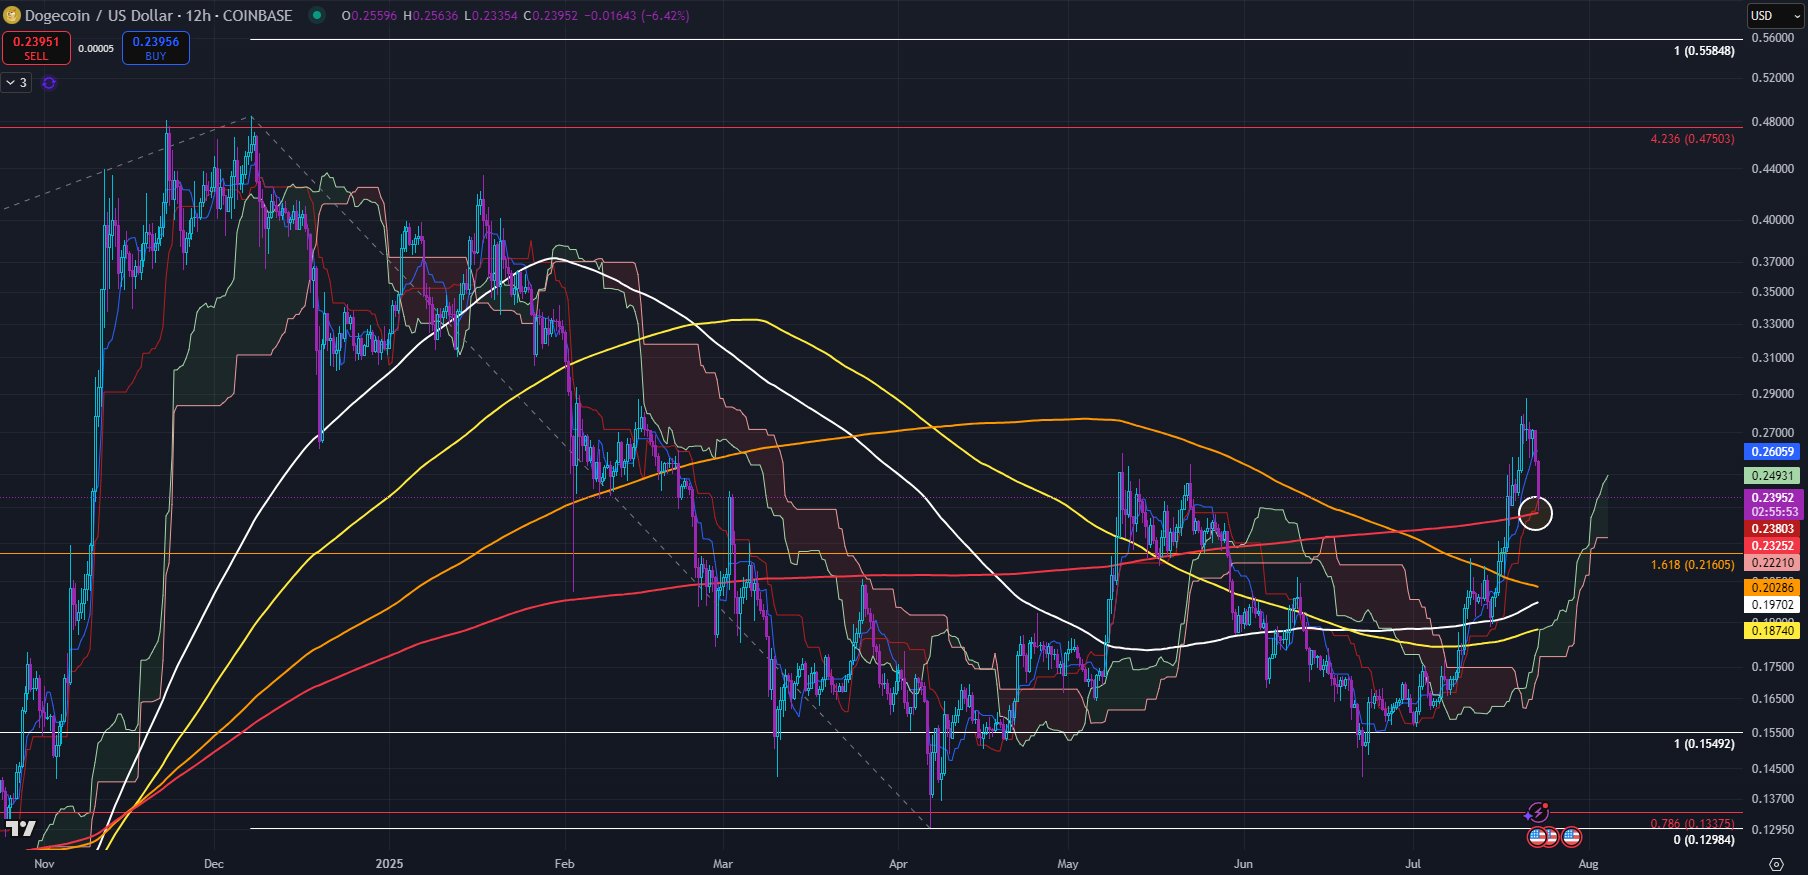Click the Apr label on time axis
This screenshot has width=1808, height=875.
(x=898, y=863)
